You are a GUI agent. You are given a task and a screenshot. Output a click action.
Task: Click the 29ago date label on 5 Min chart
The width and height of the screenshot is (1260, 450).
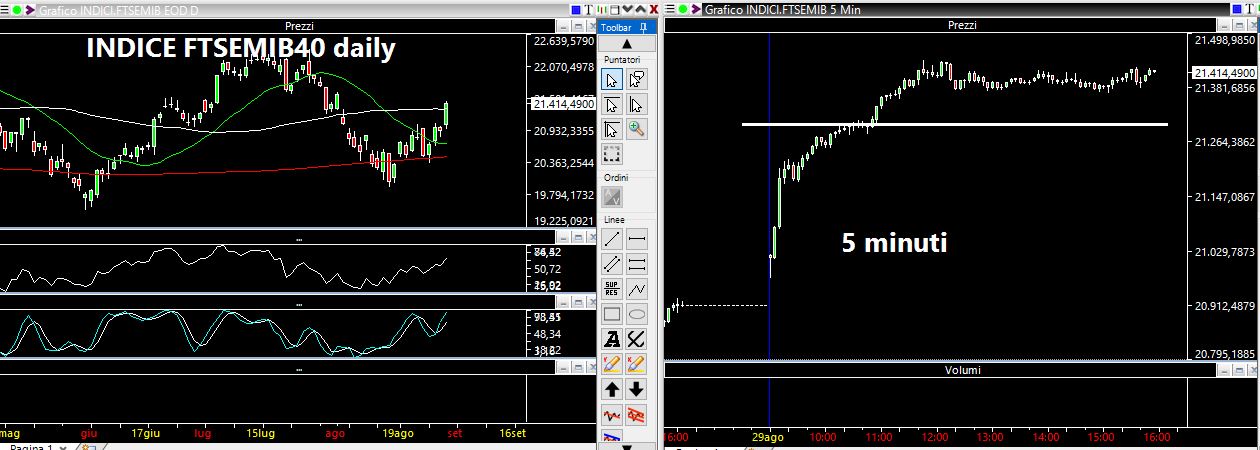point(767,437)
